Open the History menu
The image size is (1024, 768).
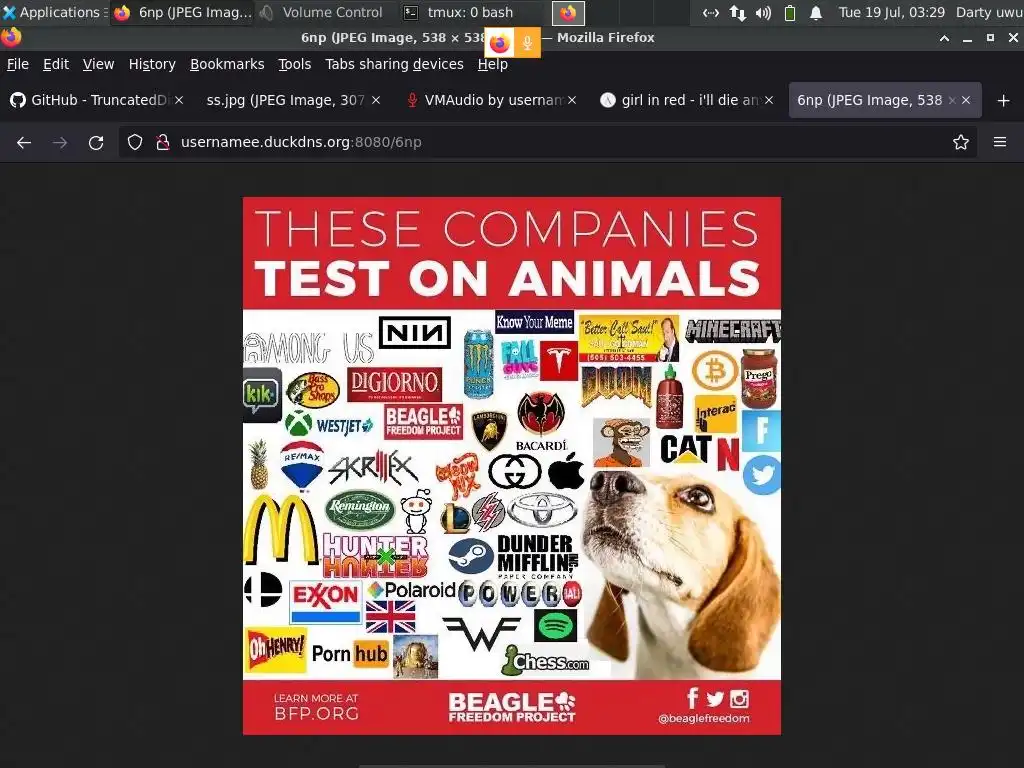pos(152,64)
